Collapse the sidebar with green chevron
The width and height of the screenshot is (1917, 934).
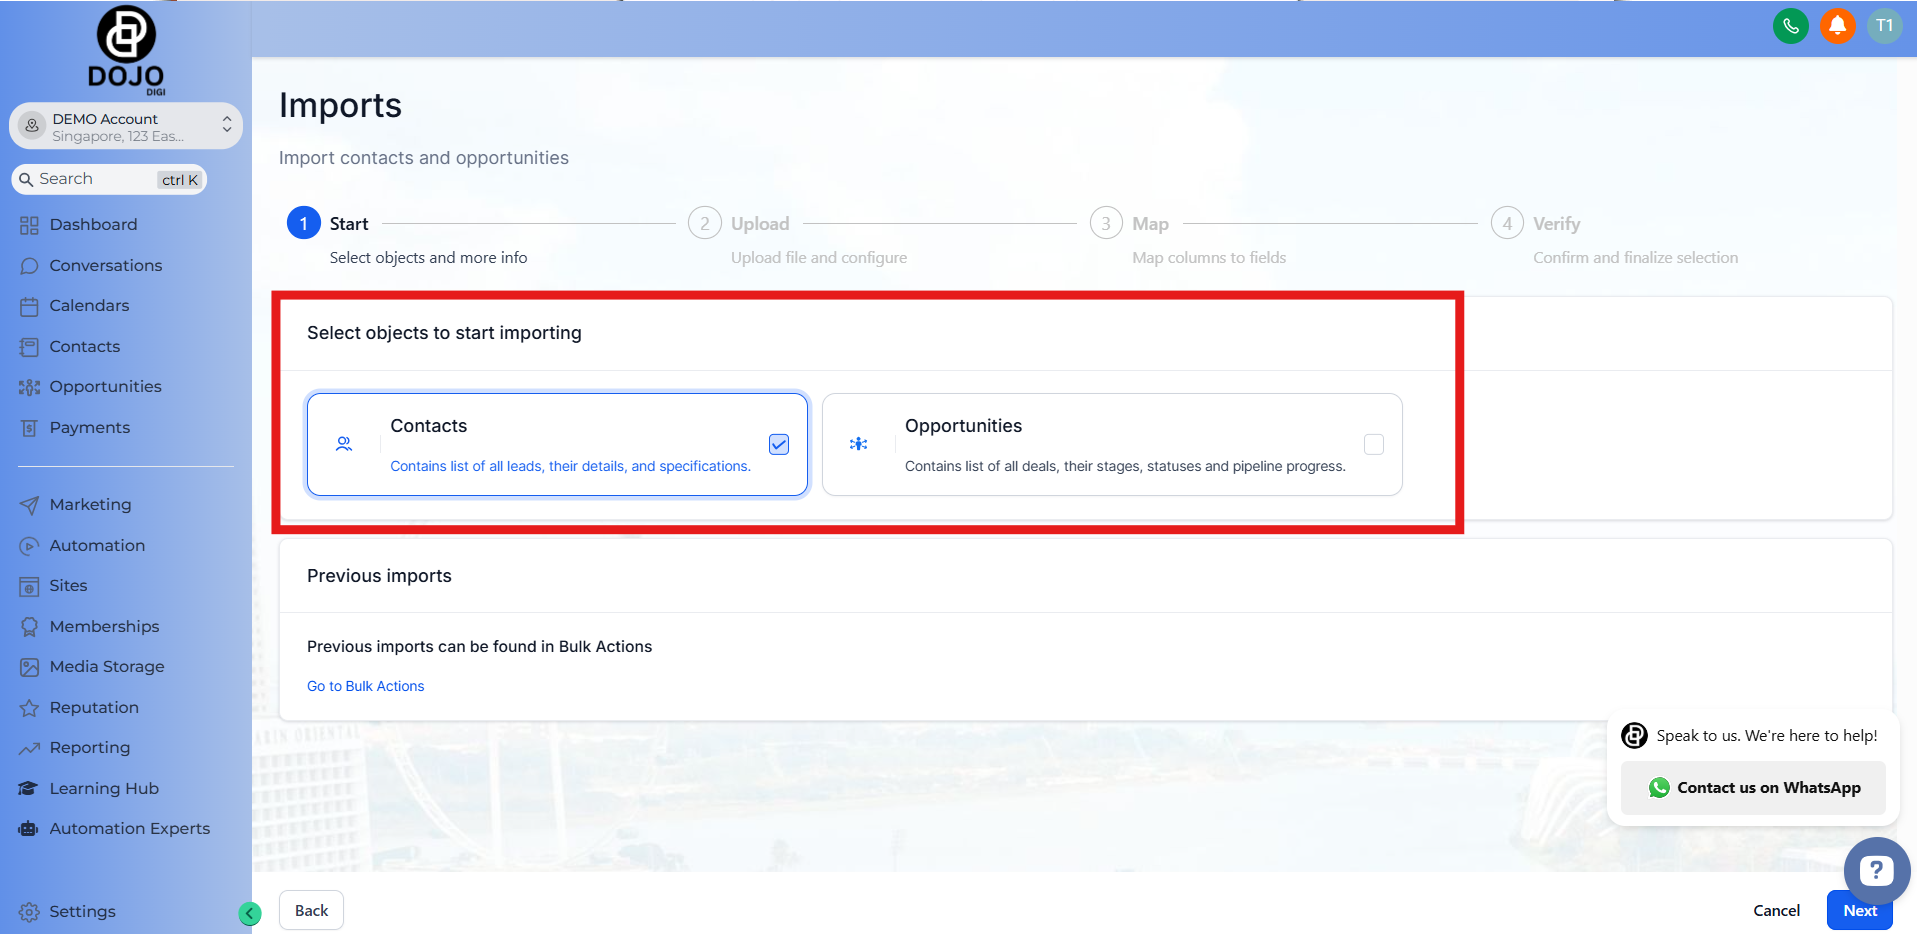[250, 913]
